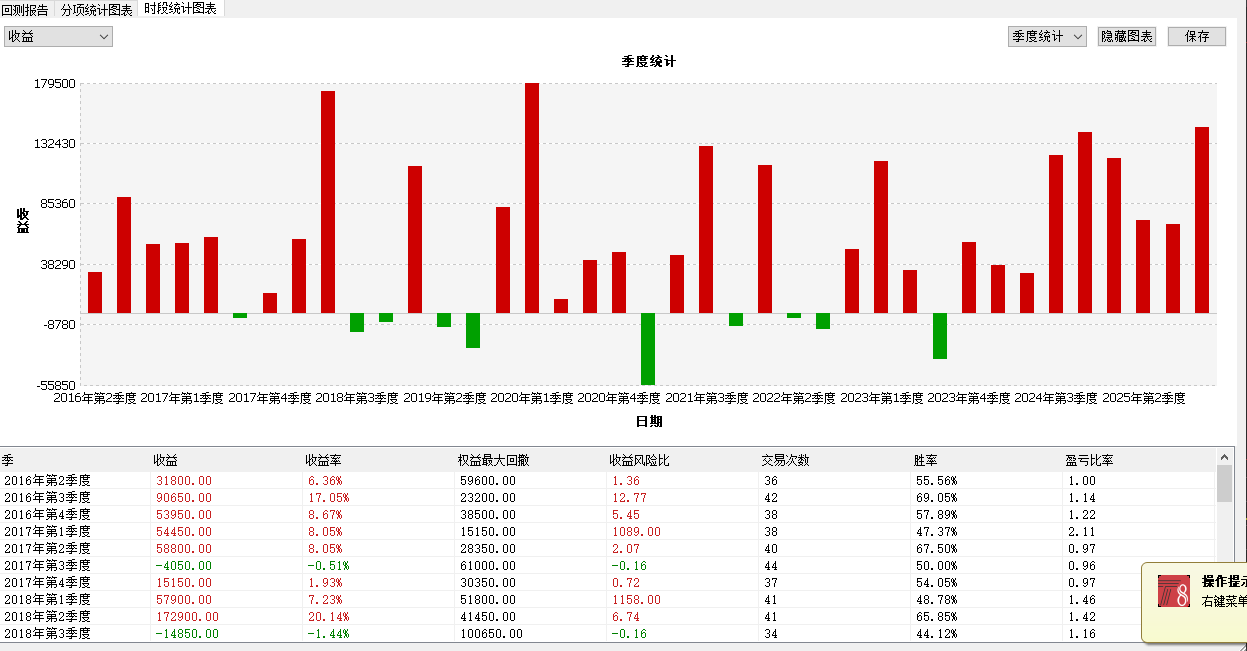Click the scrollbar up arrow in the table
1247x651 pixels.
coord(1224,455)
